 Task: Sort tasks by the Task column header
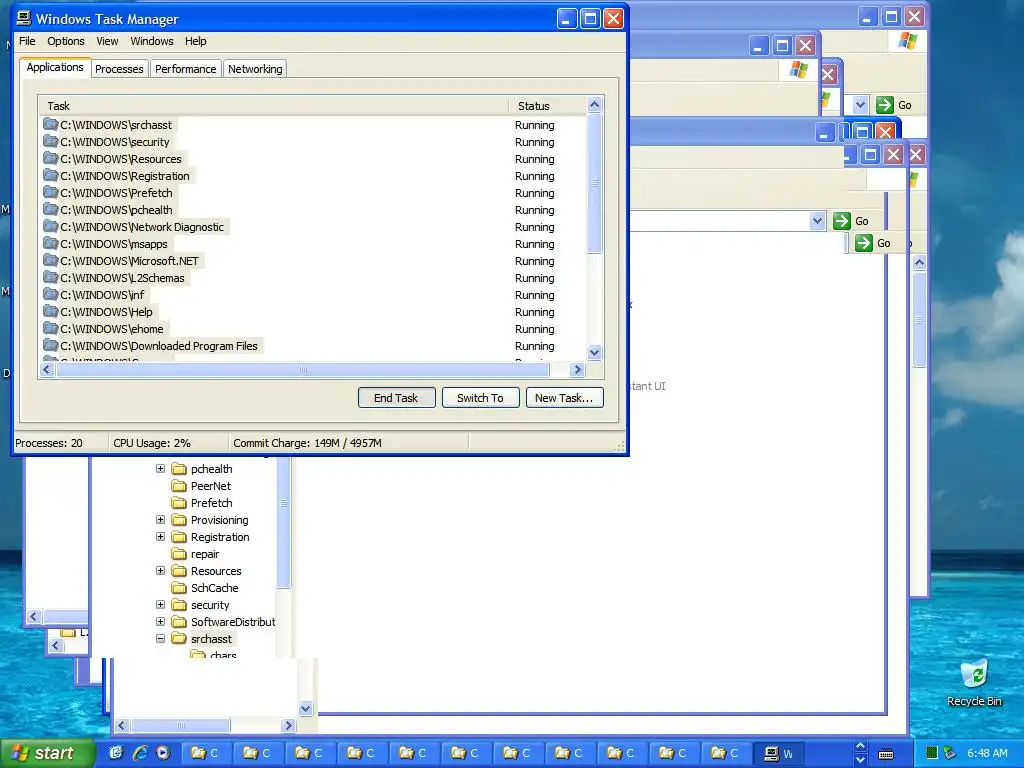click(273, 105)
